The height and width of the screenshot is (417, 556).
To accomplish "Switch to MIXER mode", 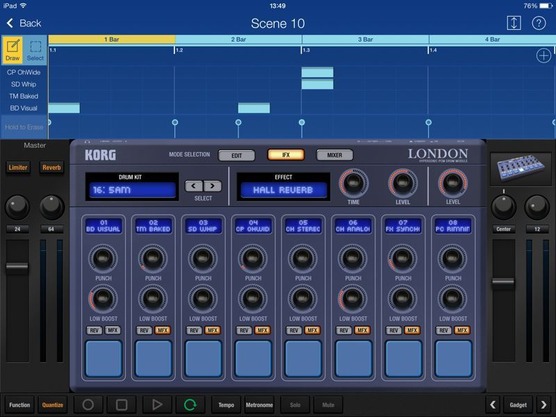I will tap(335, 155).
